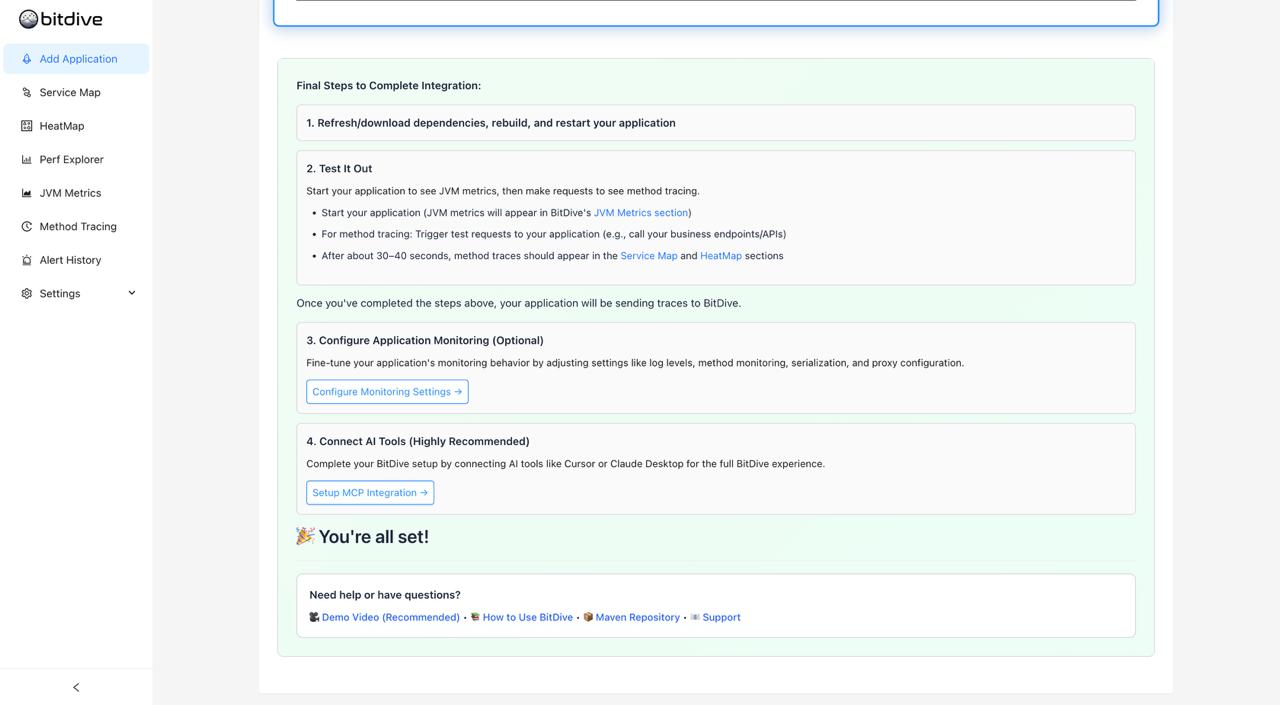Click the JVM Metrics graph icon

(27, 193)
